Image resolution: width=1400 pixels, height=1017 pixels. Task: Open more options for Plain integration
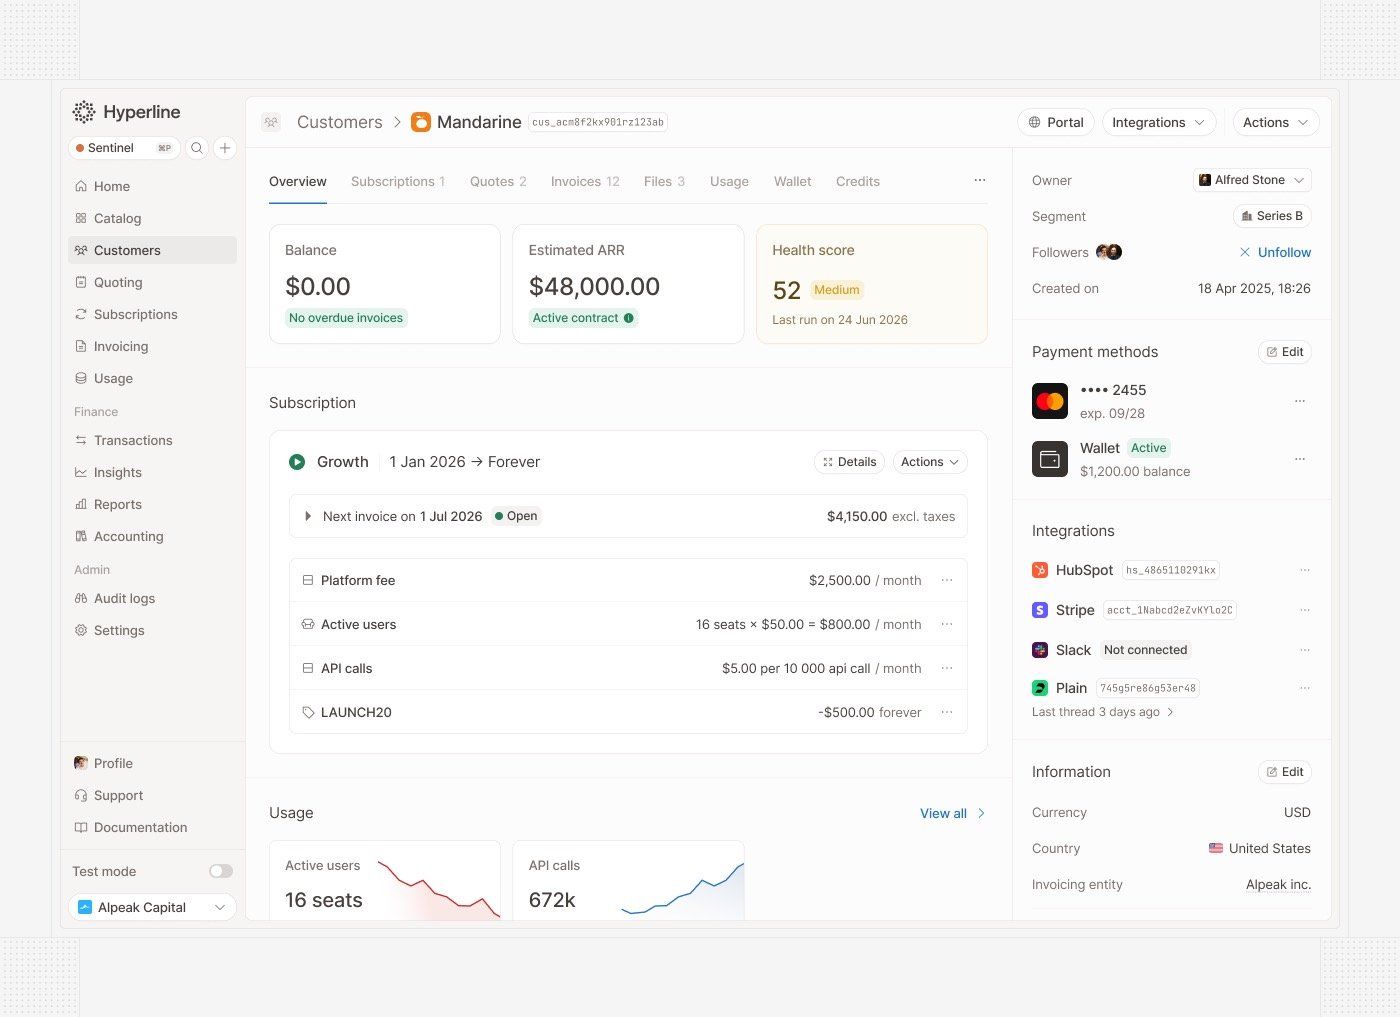point(1305,688)
